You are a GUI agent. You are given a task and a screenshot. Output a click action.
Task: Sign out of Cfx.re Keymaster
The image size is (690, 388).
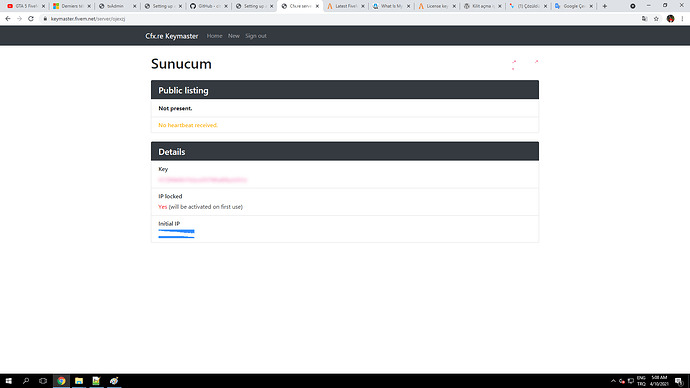256,36
